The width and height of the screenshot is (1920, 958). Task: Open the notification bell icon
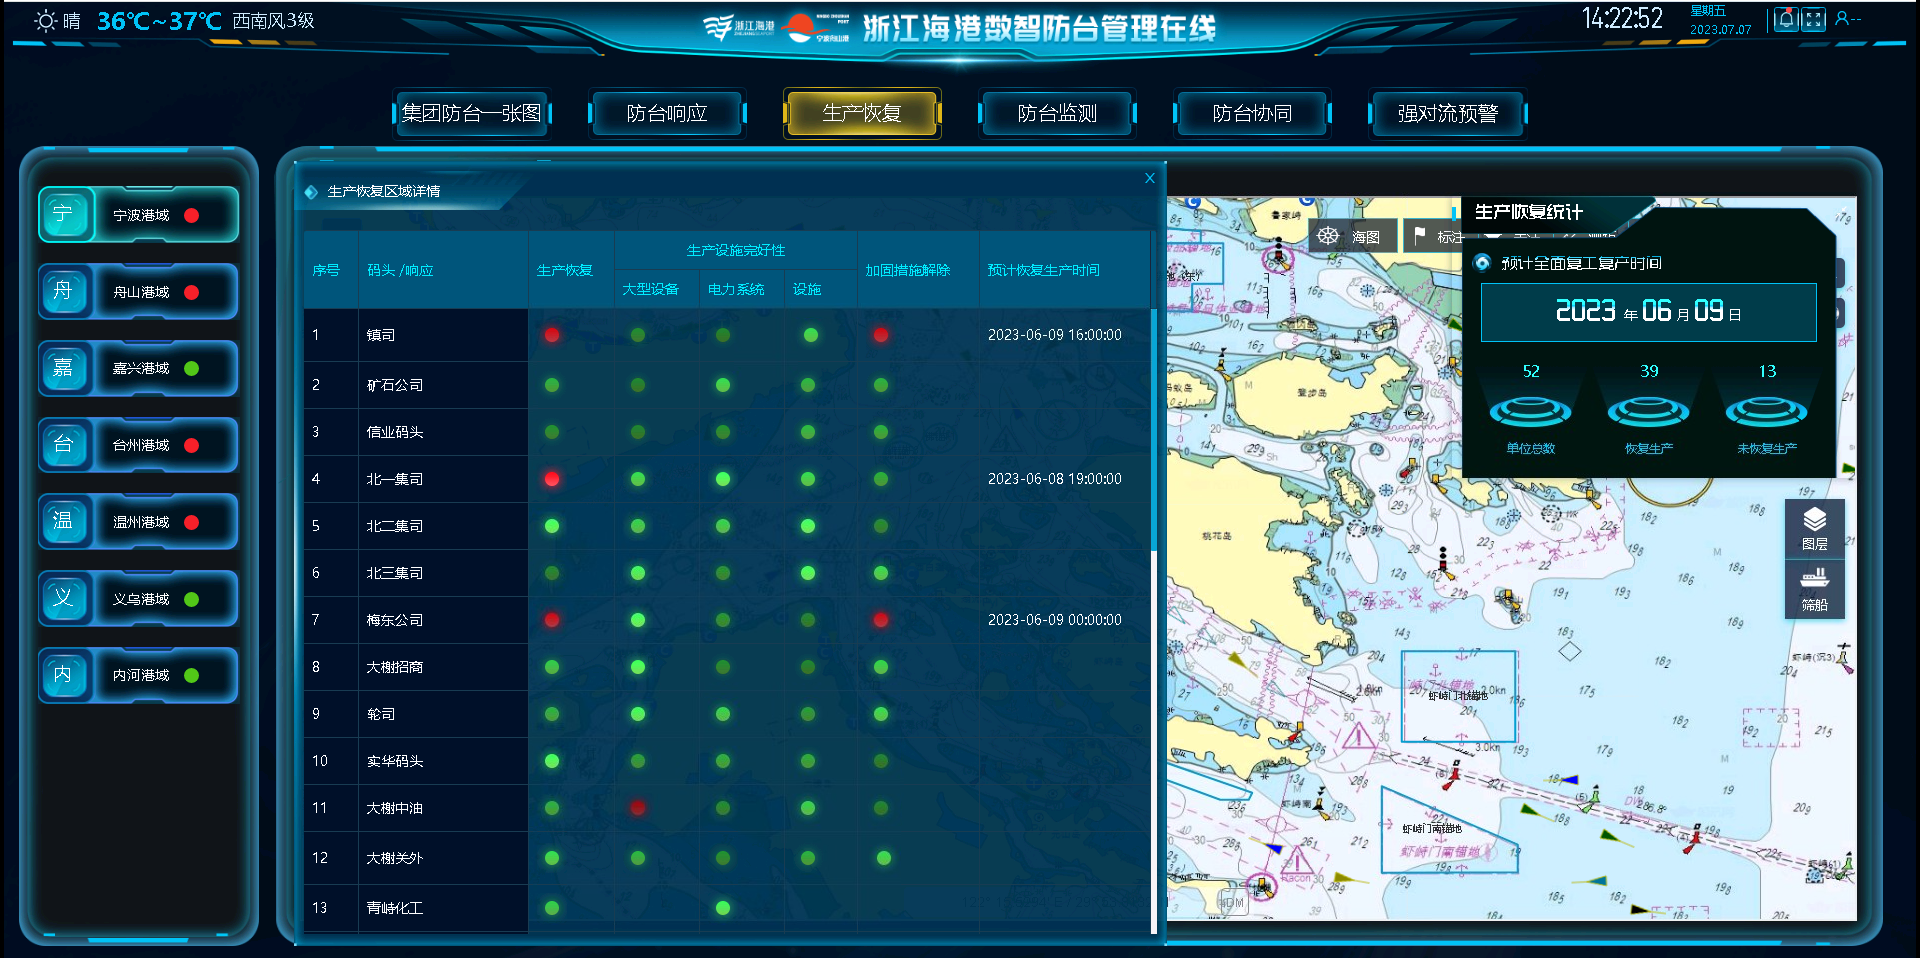pos(1786,19)
